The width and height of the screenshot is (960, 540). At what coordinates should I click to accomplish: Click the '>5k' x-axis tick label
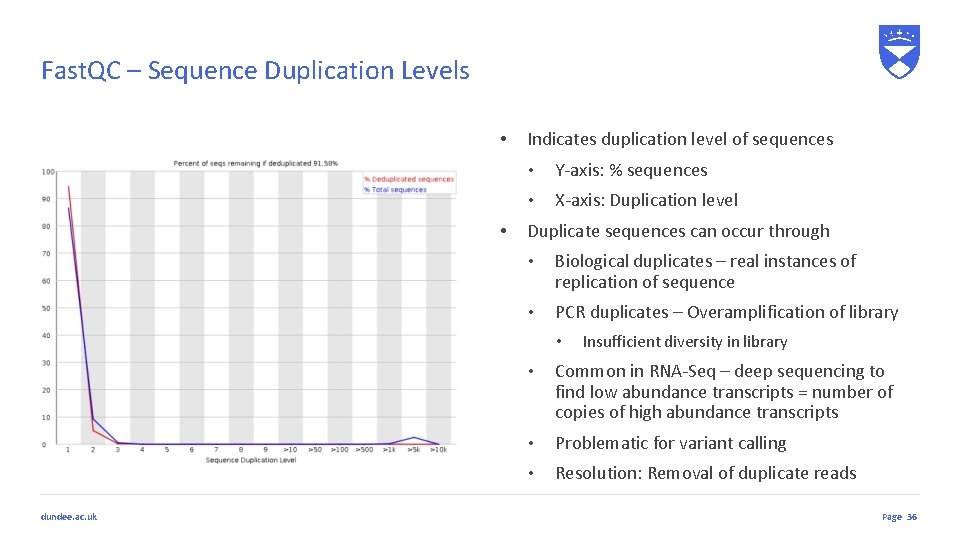[x=414, y=449]
